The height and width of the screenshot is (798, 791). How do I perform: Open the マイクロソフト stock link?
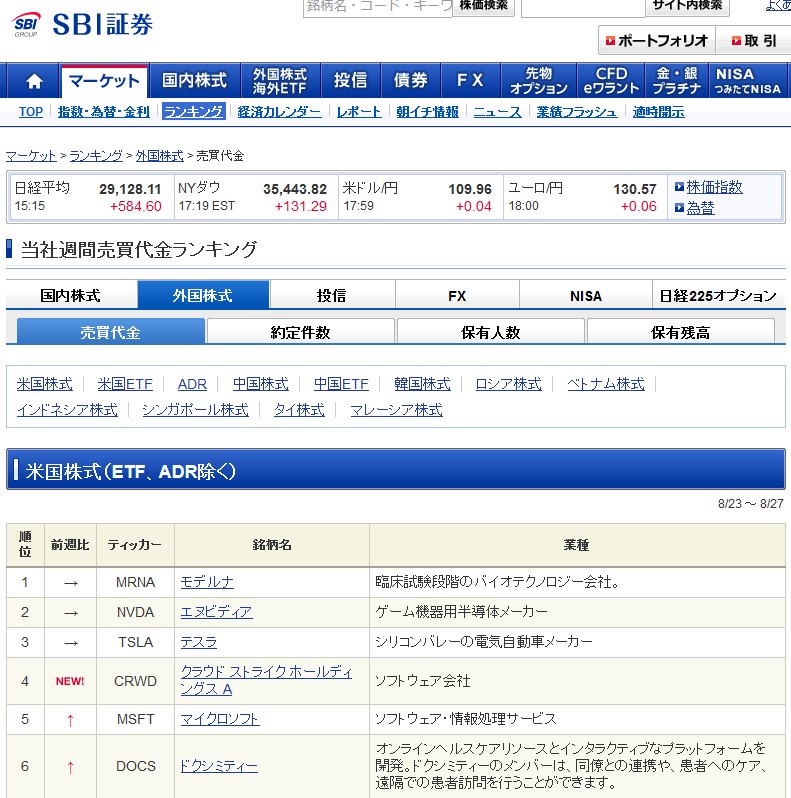(x=220, y=719)
